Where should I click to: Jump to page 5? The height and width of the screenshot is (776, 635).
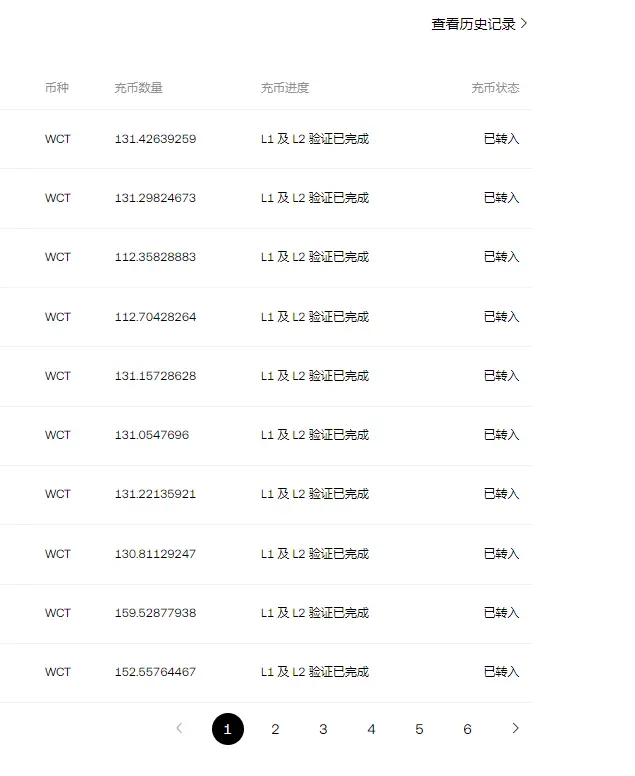(419, 728)
